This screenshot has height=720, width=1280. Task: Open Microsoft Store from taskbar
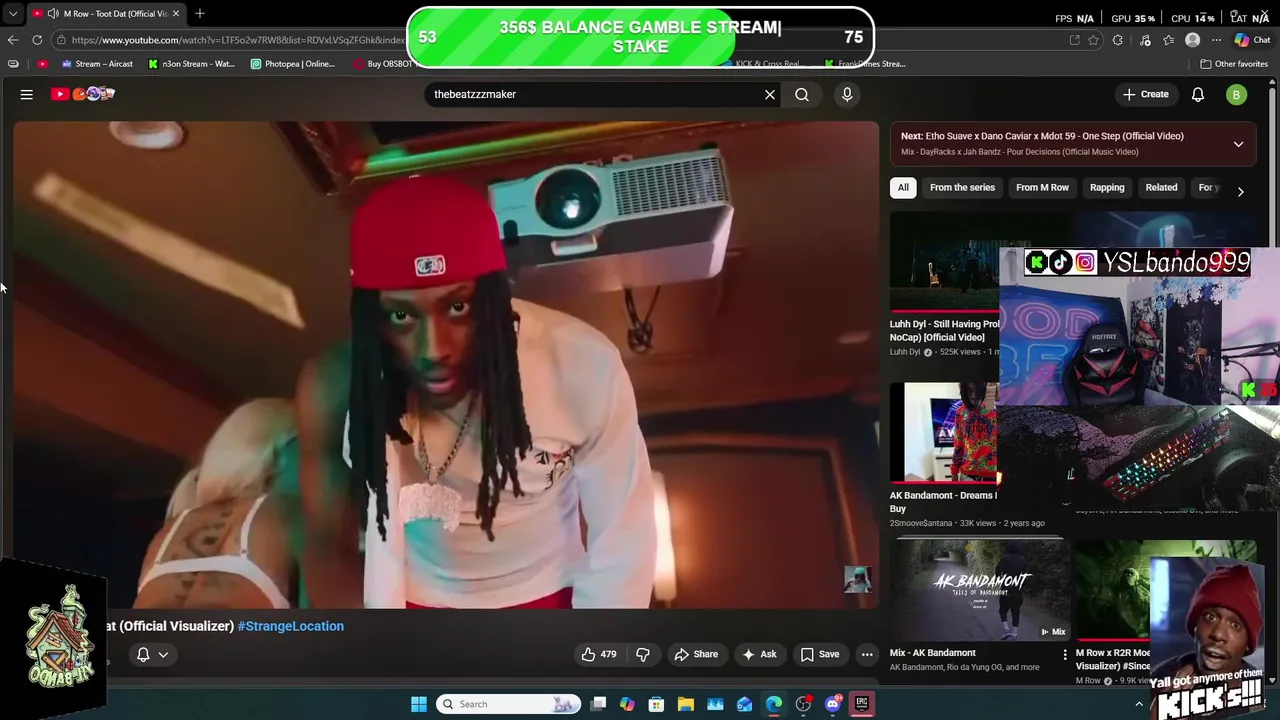(657, 704)
